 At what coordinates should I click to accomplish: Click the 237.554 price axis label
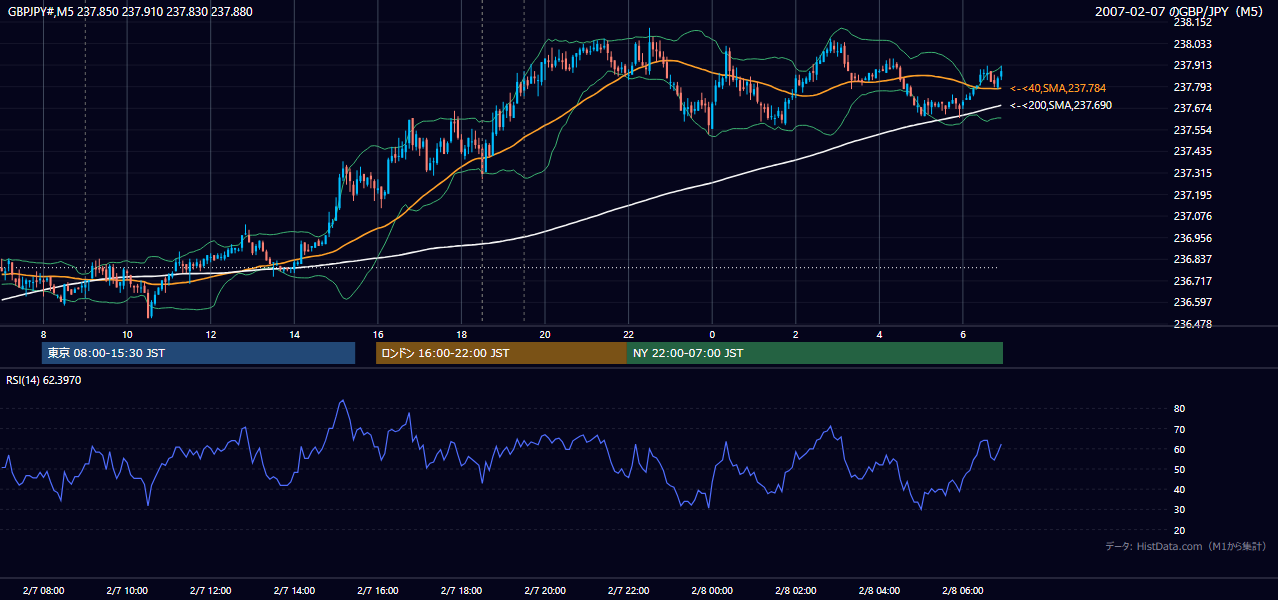click(1192, 130)
